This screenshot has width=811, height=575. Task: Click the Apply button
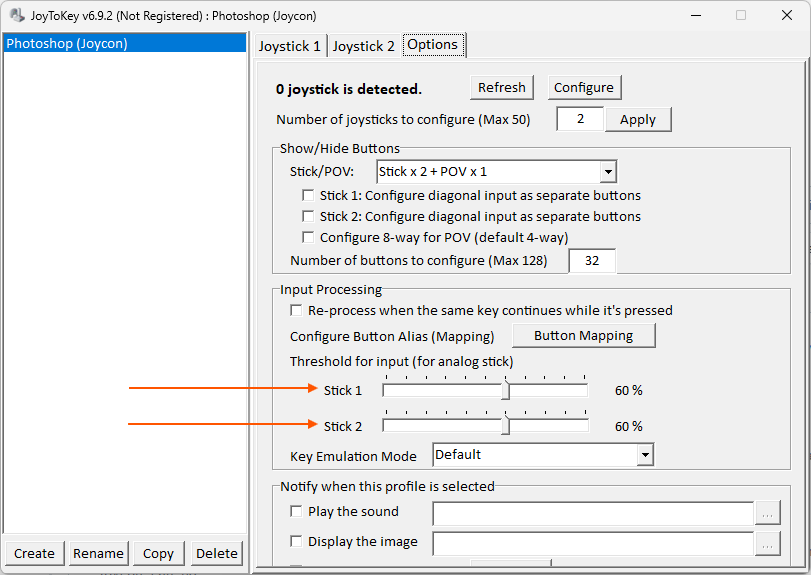tap(638, 119)
